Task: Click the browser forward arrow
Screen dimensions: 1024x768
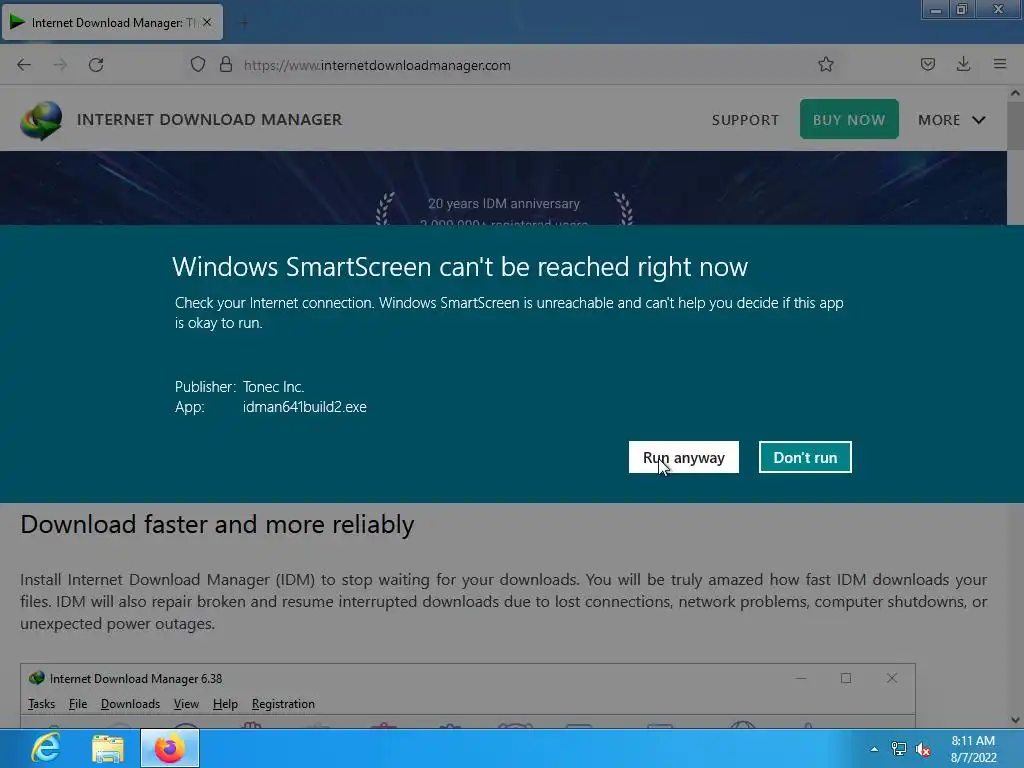Action: [60, 65]
